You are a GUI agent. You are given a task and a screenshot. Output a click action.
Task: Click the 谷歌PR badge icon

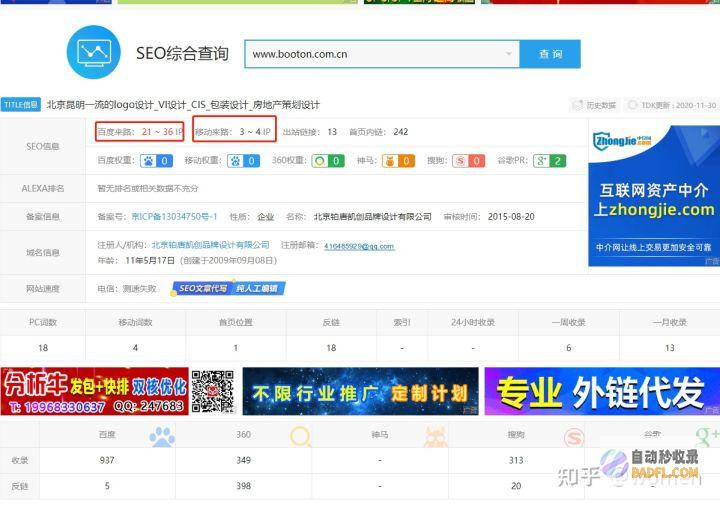coord(550,161)
